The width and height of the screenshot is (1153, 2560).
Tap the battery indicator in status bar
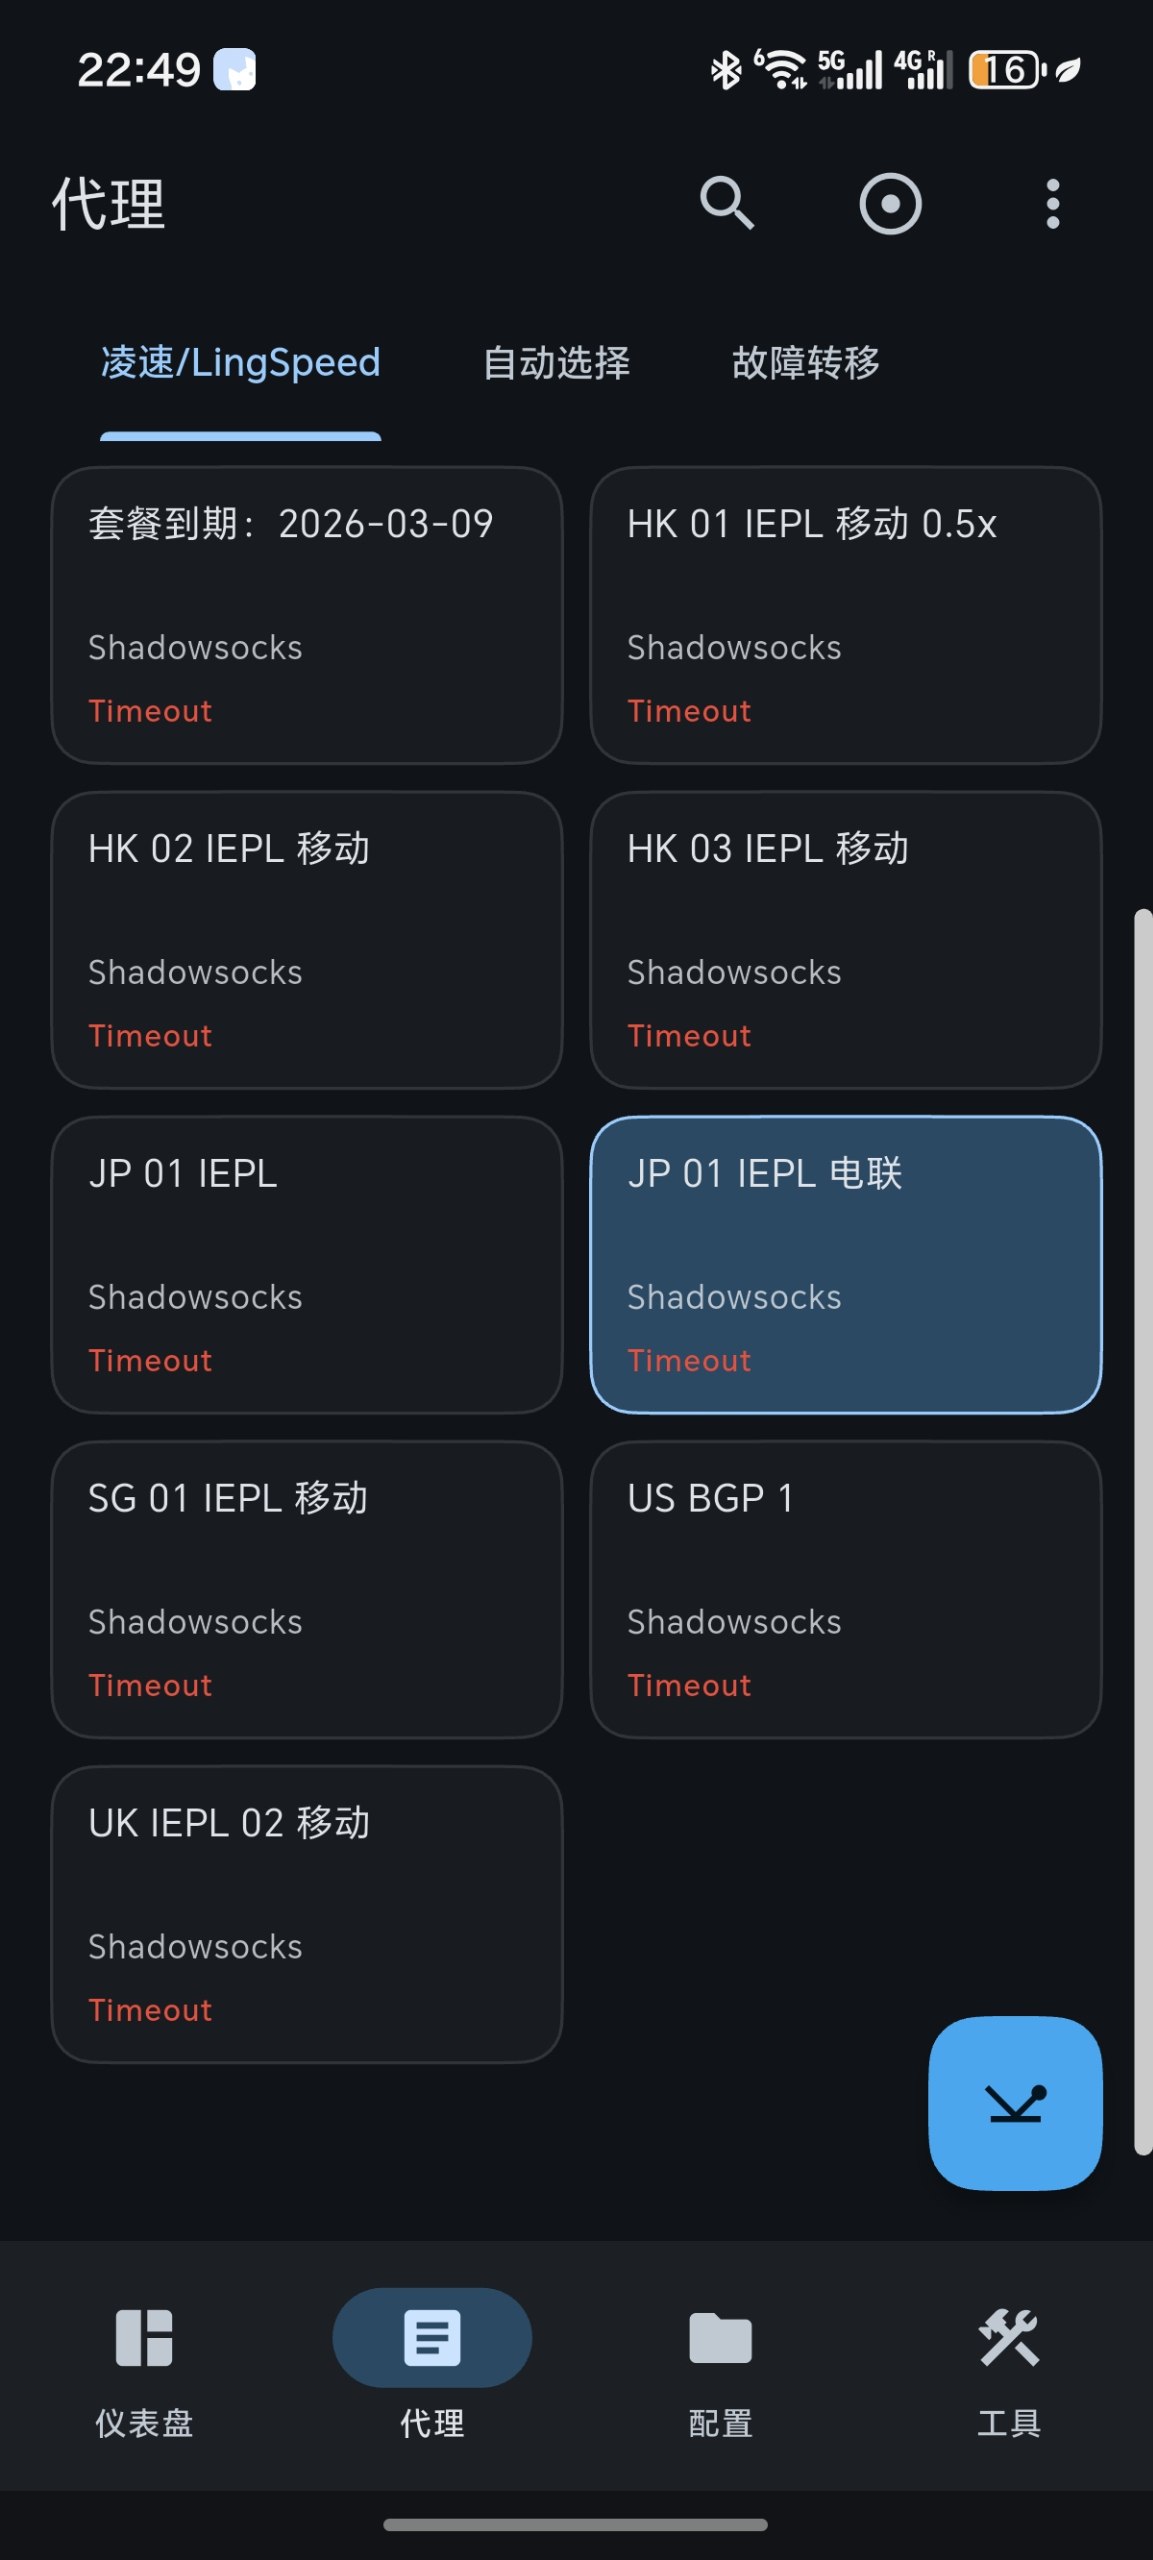[1007, 70]
